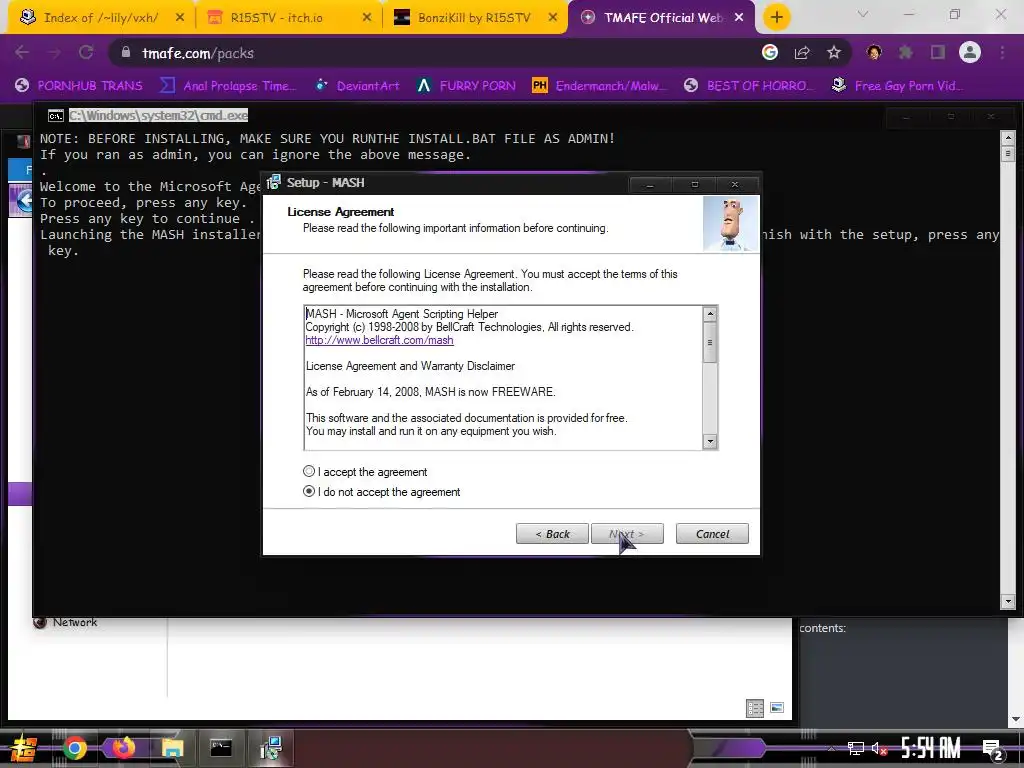Click the 5:54 AM clock
This screenshot has width=1024, height=768.
tap(931, 748)
